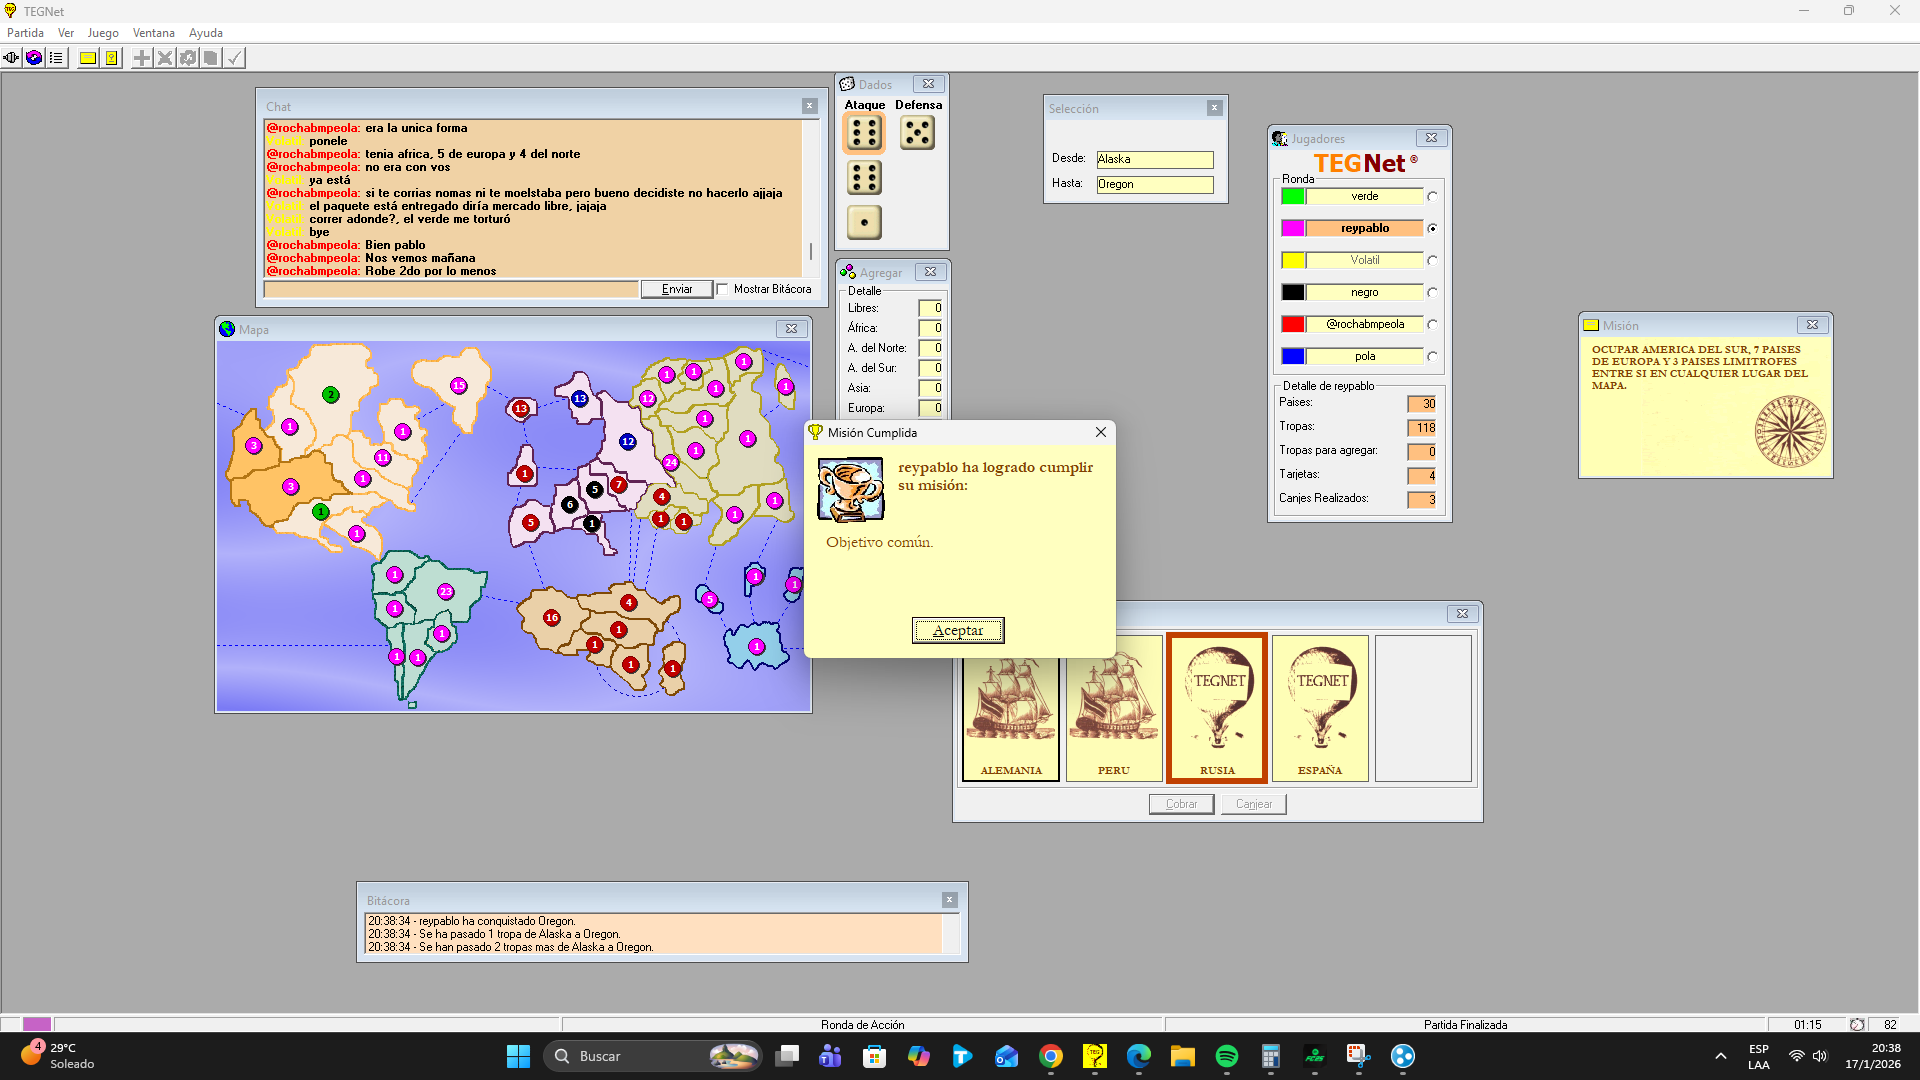Screen dimensions: 1920x1080
Task: Open the Ventana menu
Action: click(153, 33)
